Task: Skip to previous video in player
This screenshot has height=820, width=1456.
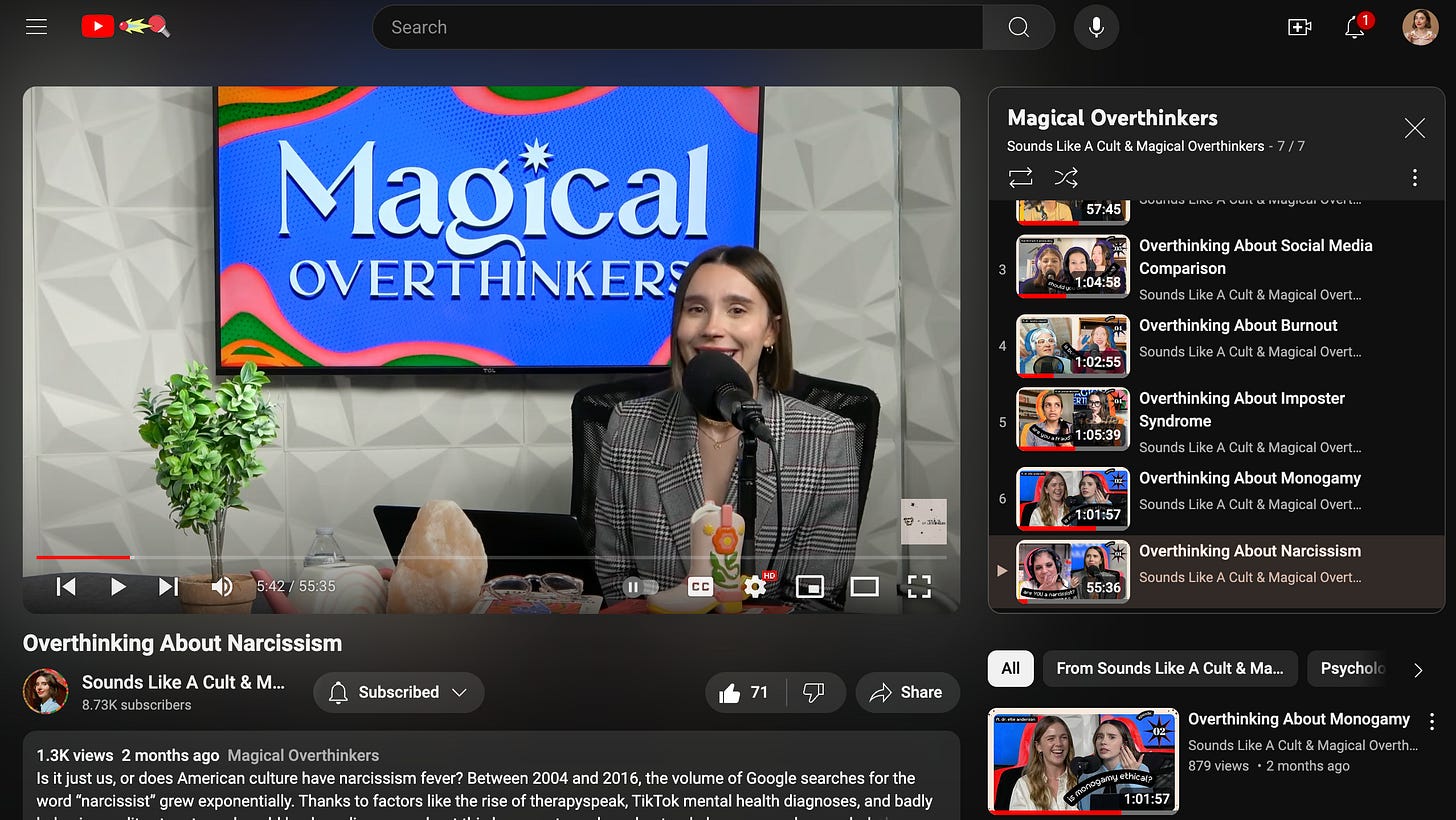Action: pyautogui.click(x=66, y=586)
